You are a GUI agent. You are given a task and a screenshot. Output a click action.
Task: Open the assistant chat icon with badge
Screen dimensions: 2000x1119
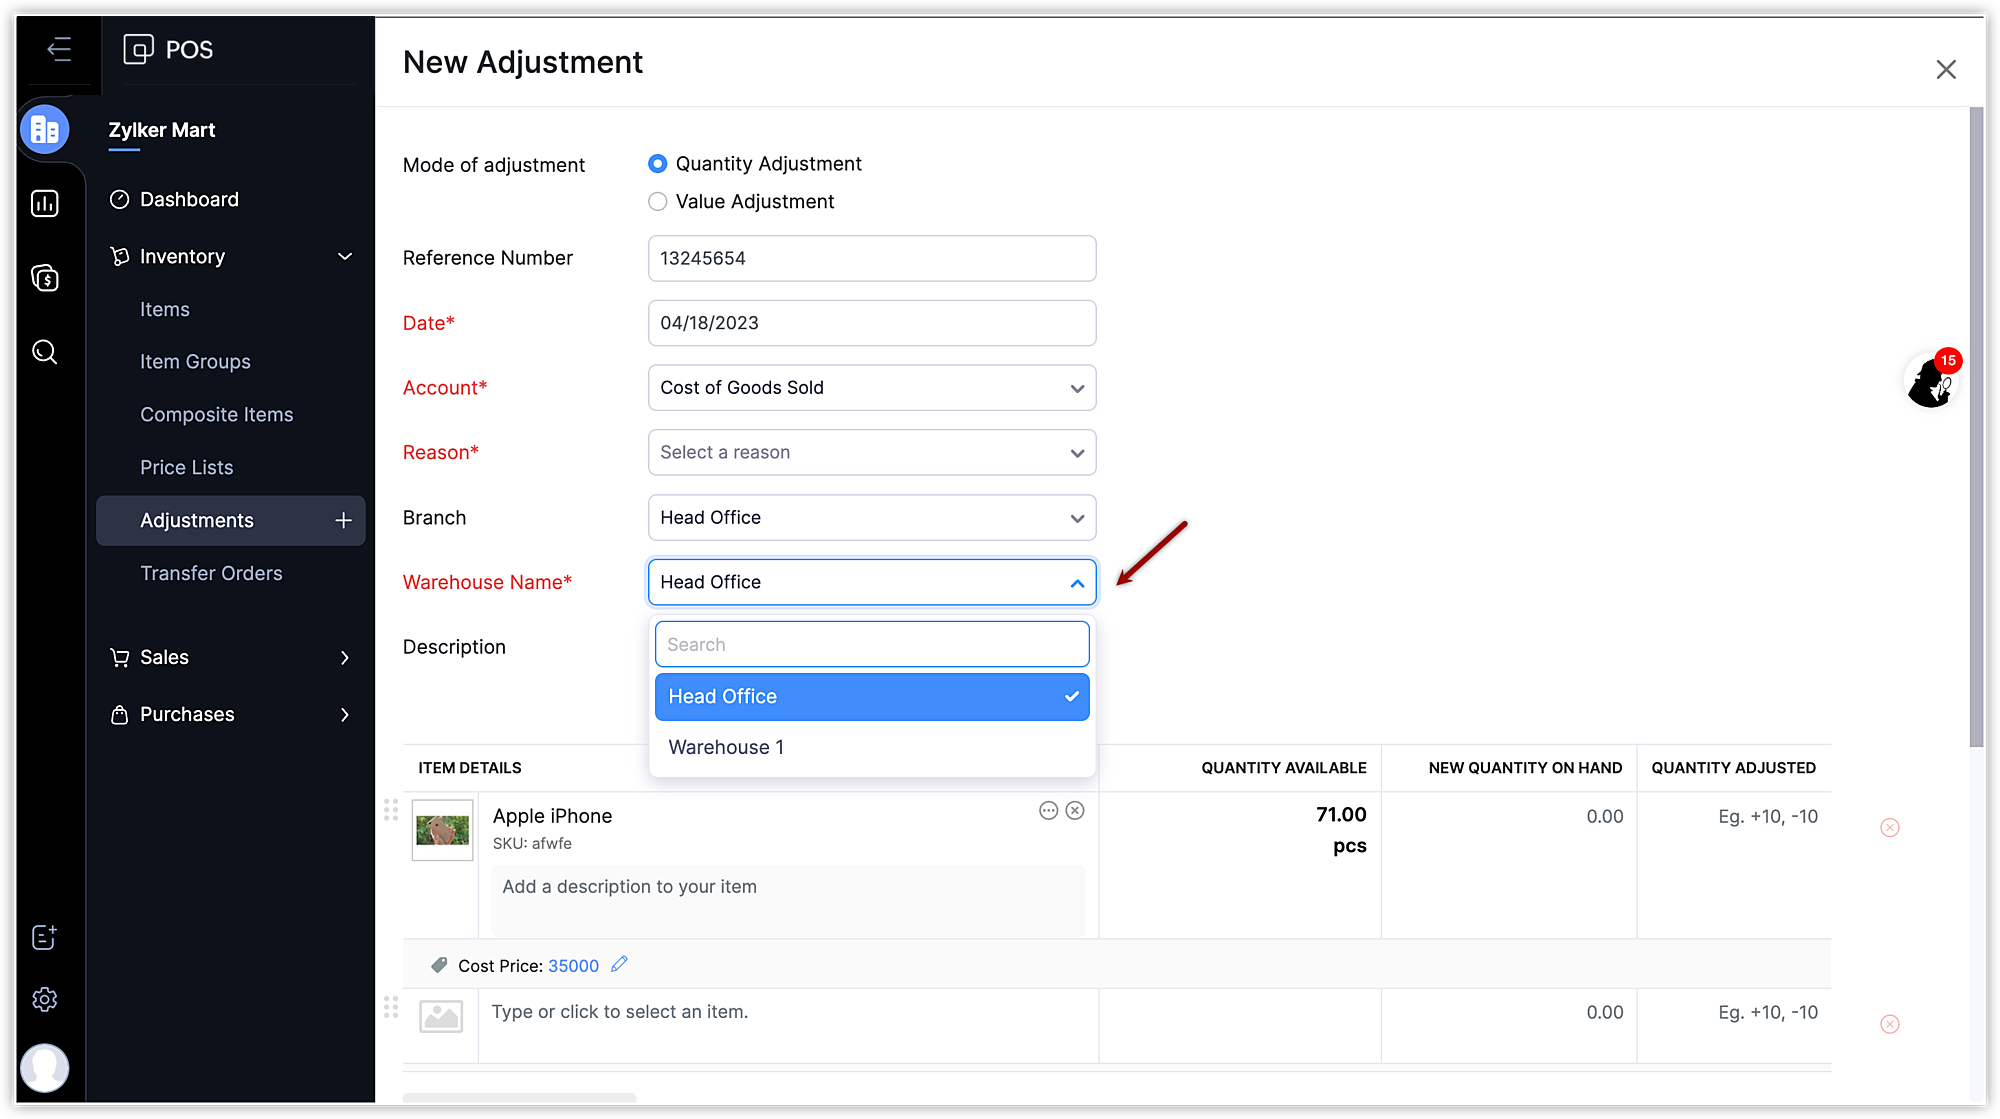point(1930,382)
